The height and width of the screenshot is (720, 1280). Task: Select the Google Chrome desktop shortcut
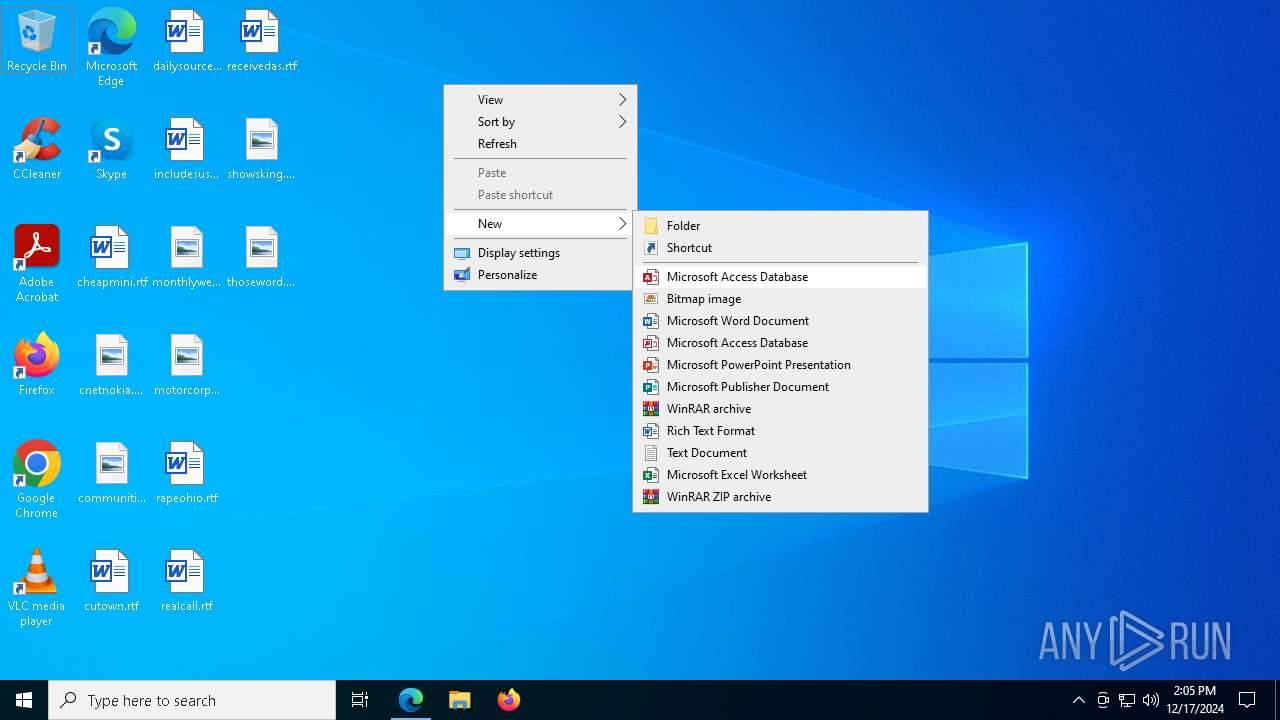coord(37,479)
